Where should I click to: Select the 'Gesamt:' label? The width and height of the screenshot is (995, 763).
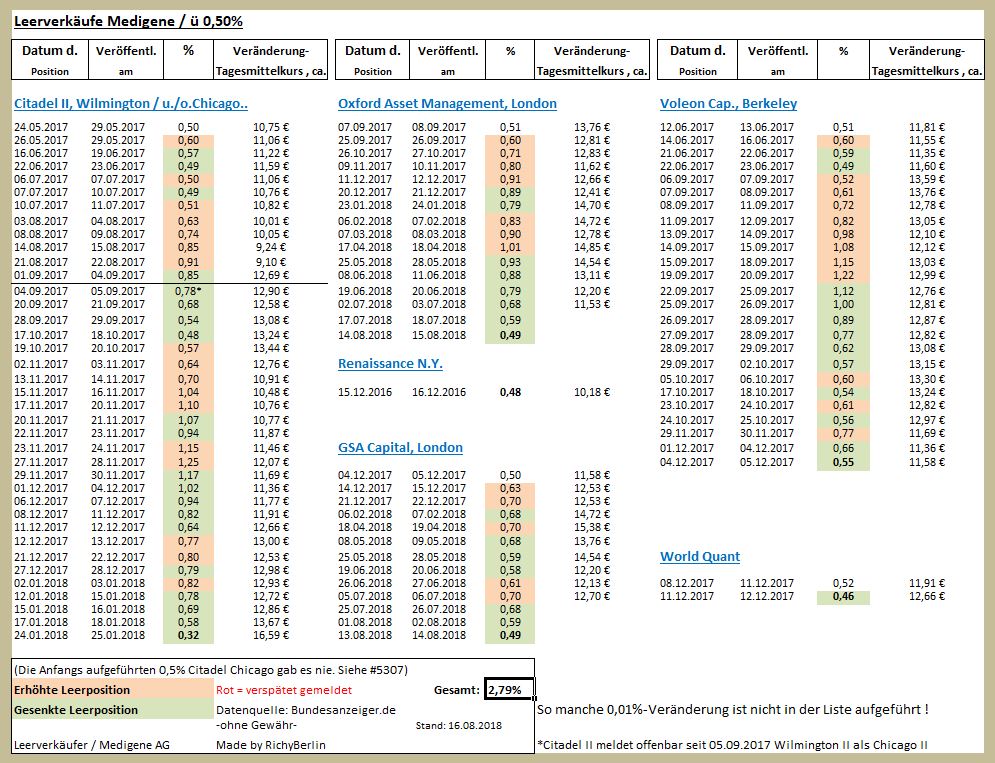[x=457, y=690]
